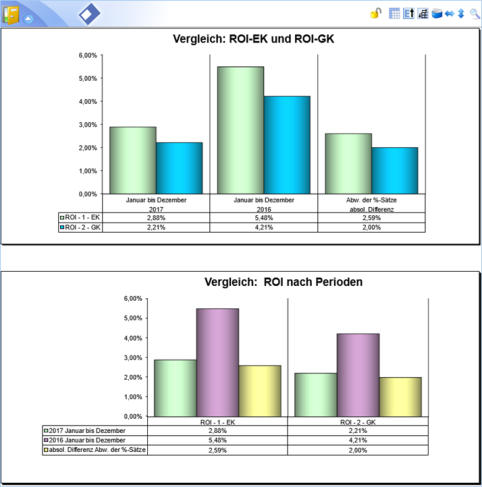
Task: Click the ROI - 1 - EK legend marker
Action: (x=62, y=217)
